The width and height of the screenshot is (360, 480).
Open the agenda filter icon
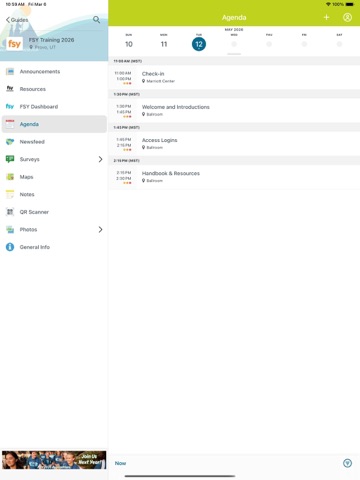click(x=347, y=463)
